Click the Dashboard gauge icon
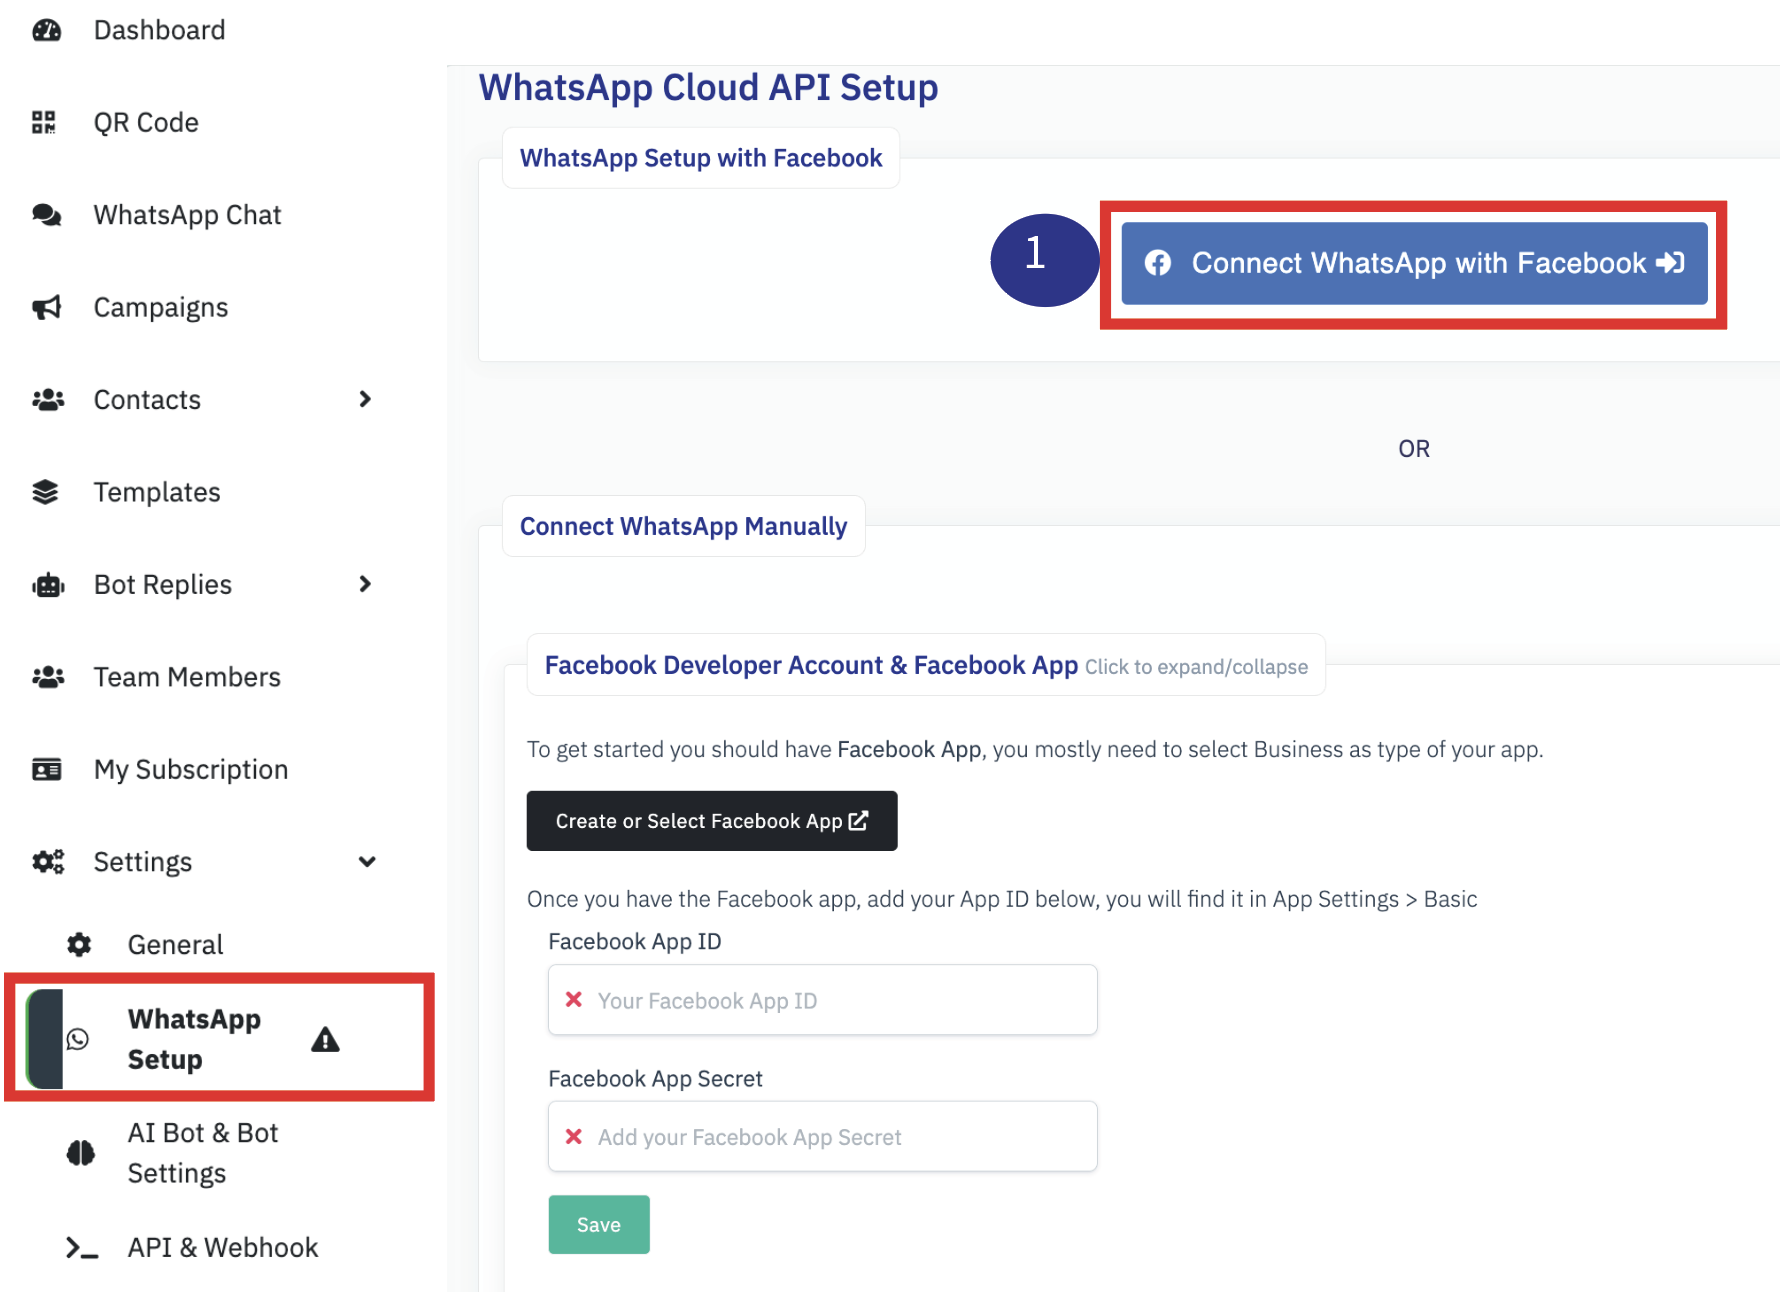 click(x=47, y=30)
